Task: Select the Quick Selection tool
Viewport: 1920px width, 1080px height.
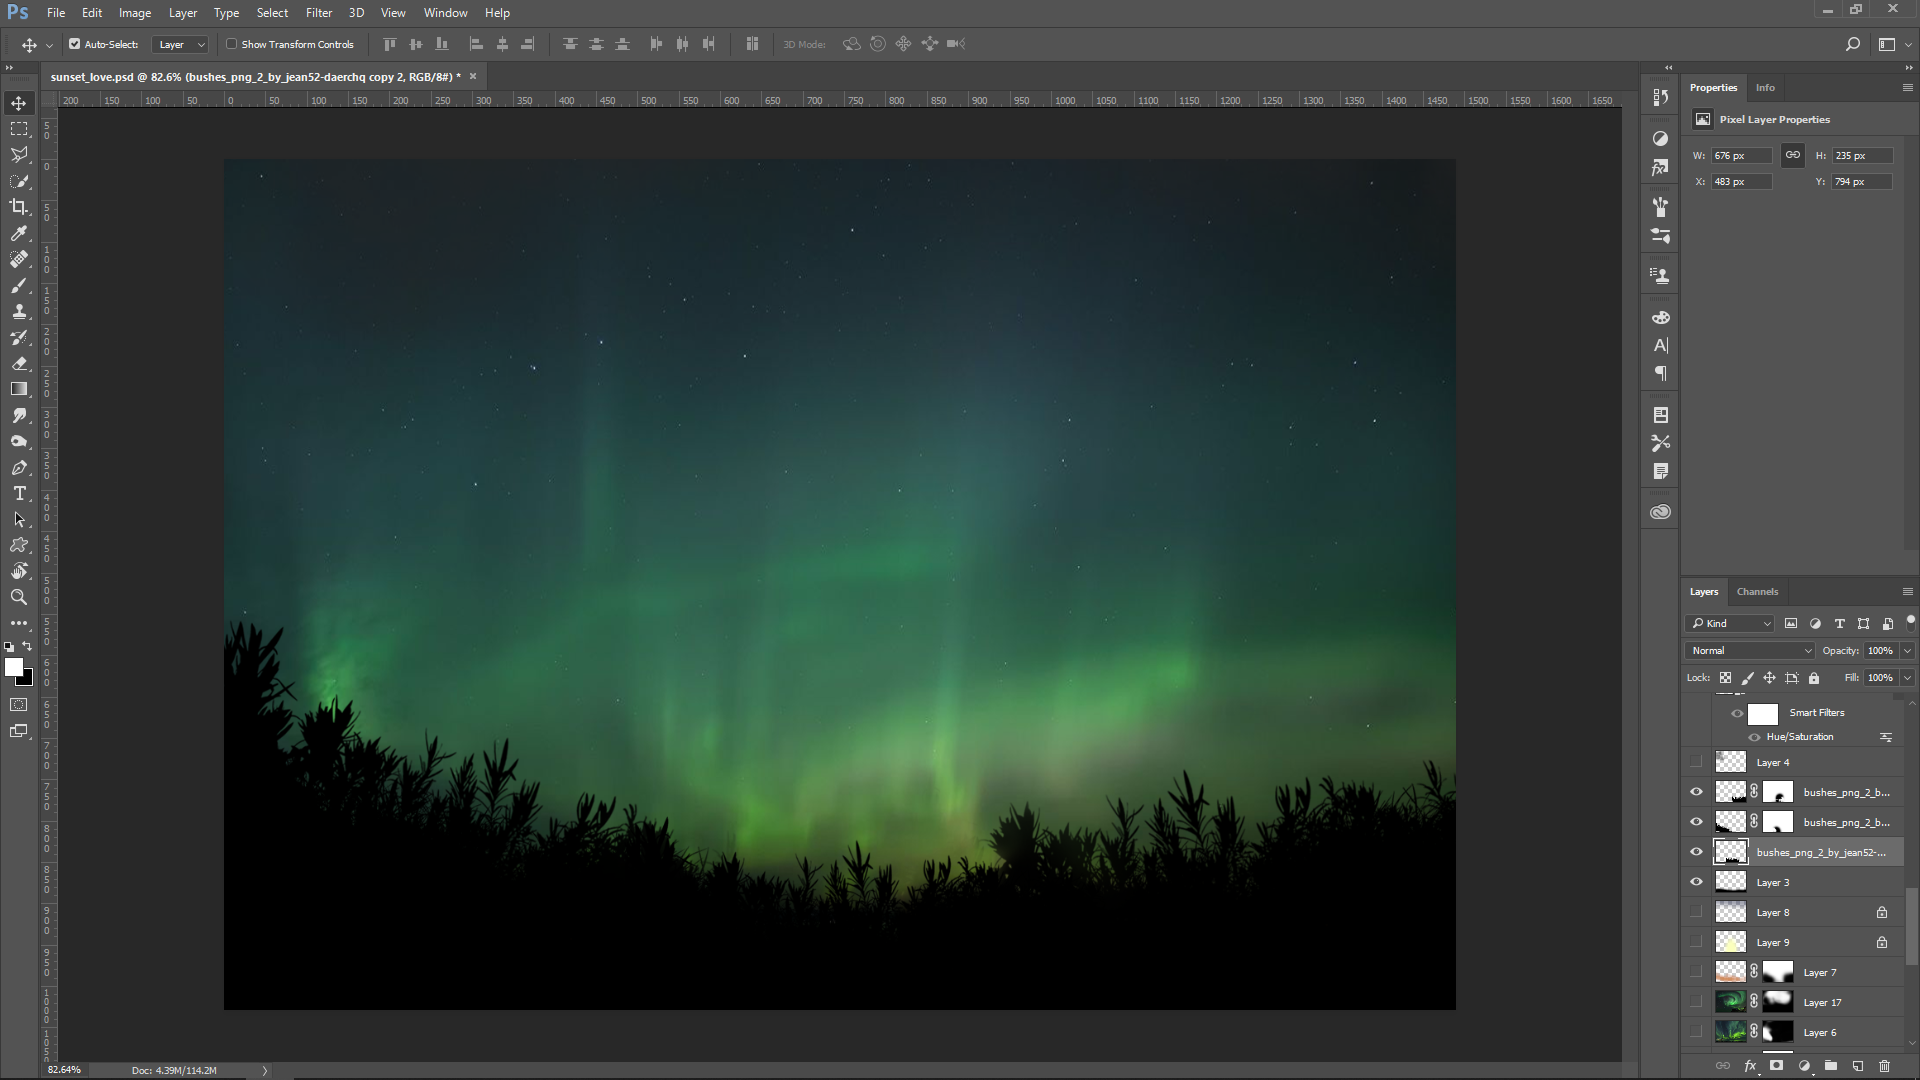Action: tap(19, 181)
